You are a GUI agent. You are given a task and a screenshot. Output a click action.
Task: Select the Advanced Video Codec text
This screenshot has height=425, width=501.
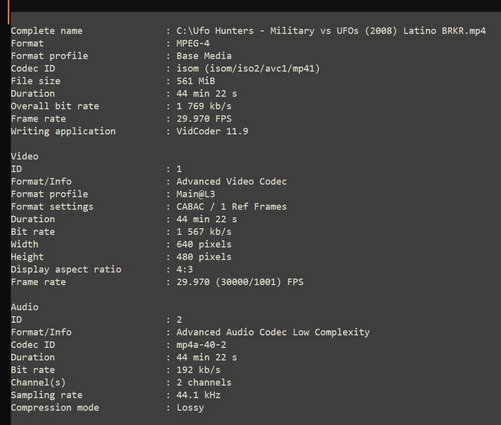[231, 182]
